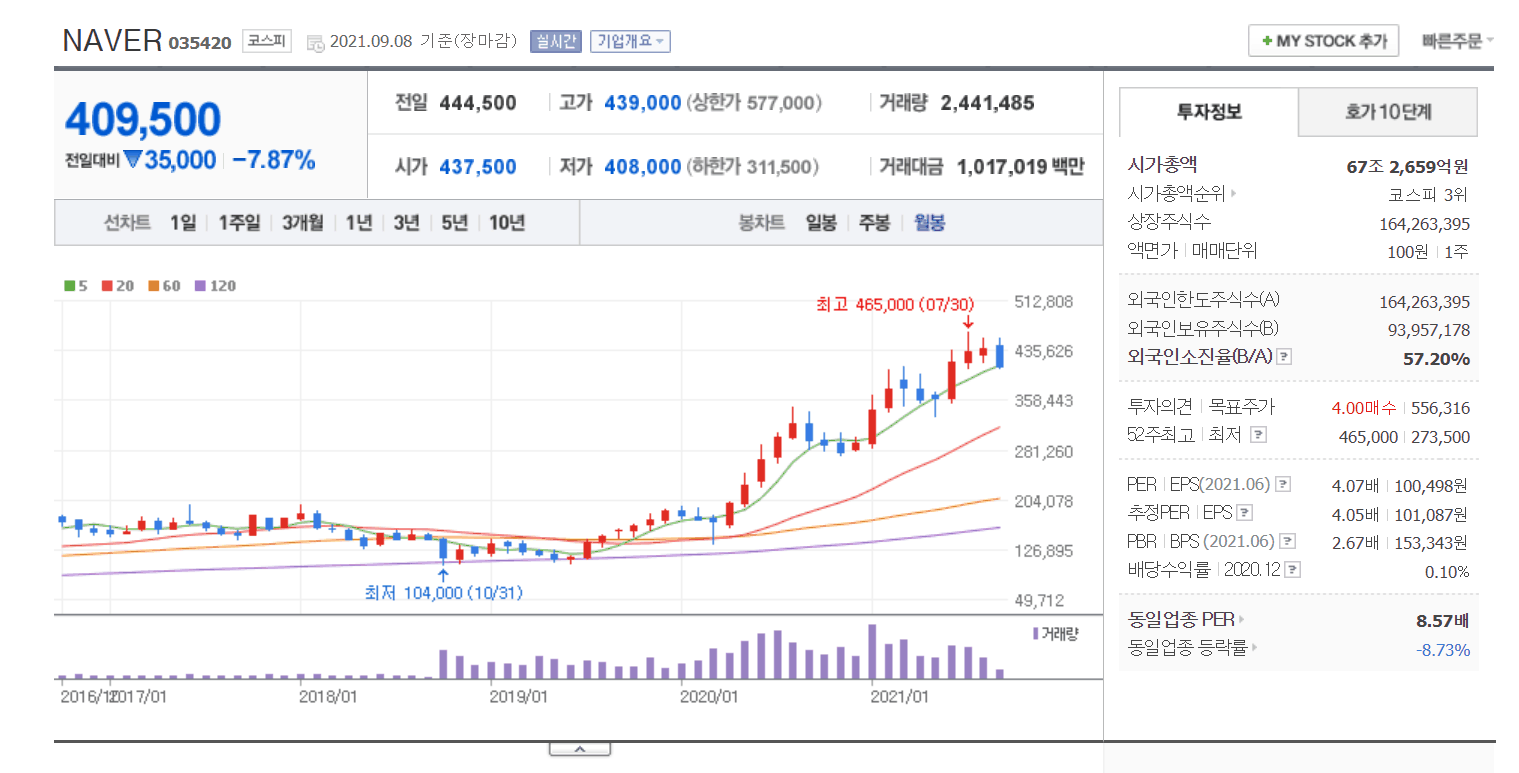The height and width of the screenshot is (773, 1519).
Task: Select the 3년 line chart period
Action: click(406, 223)
